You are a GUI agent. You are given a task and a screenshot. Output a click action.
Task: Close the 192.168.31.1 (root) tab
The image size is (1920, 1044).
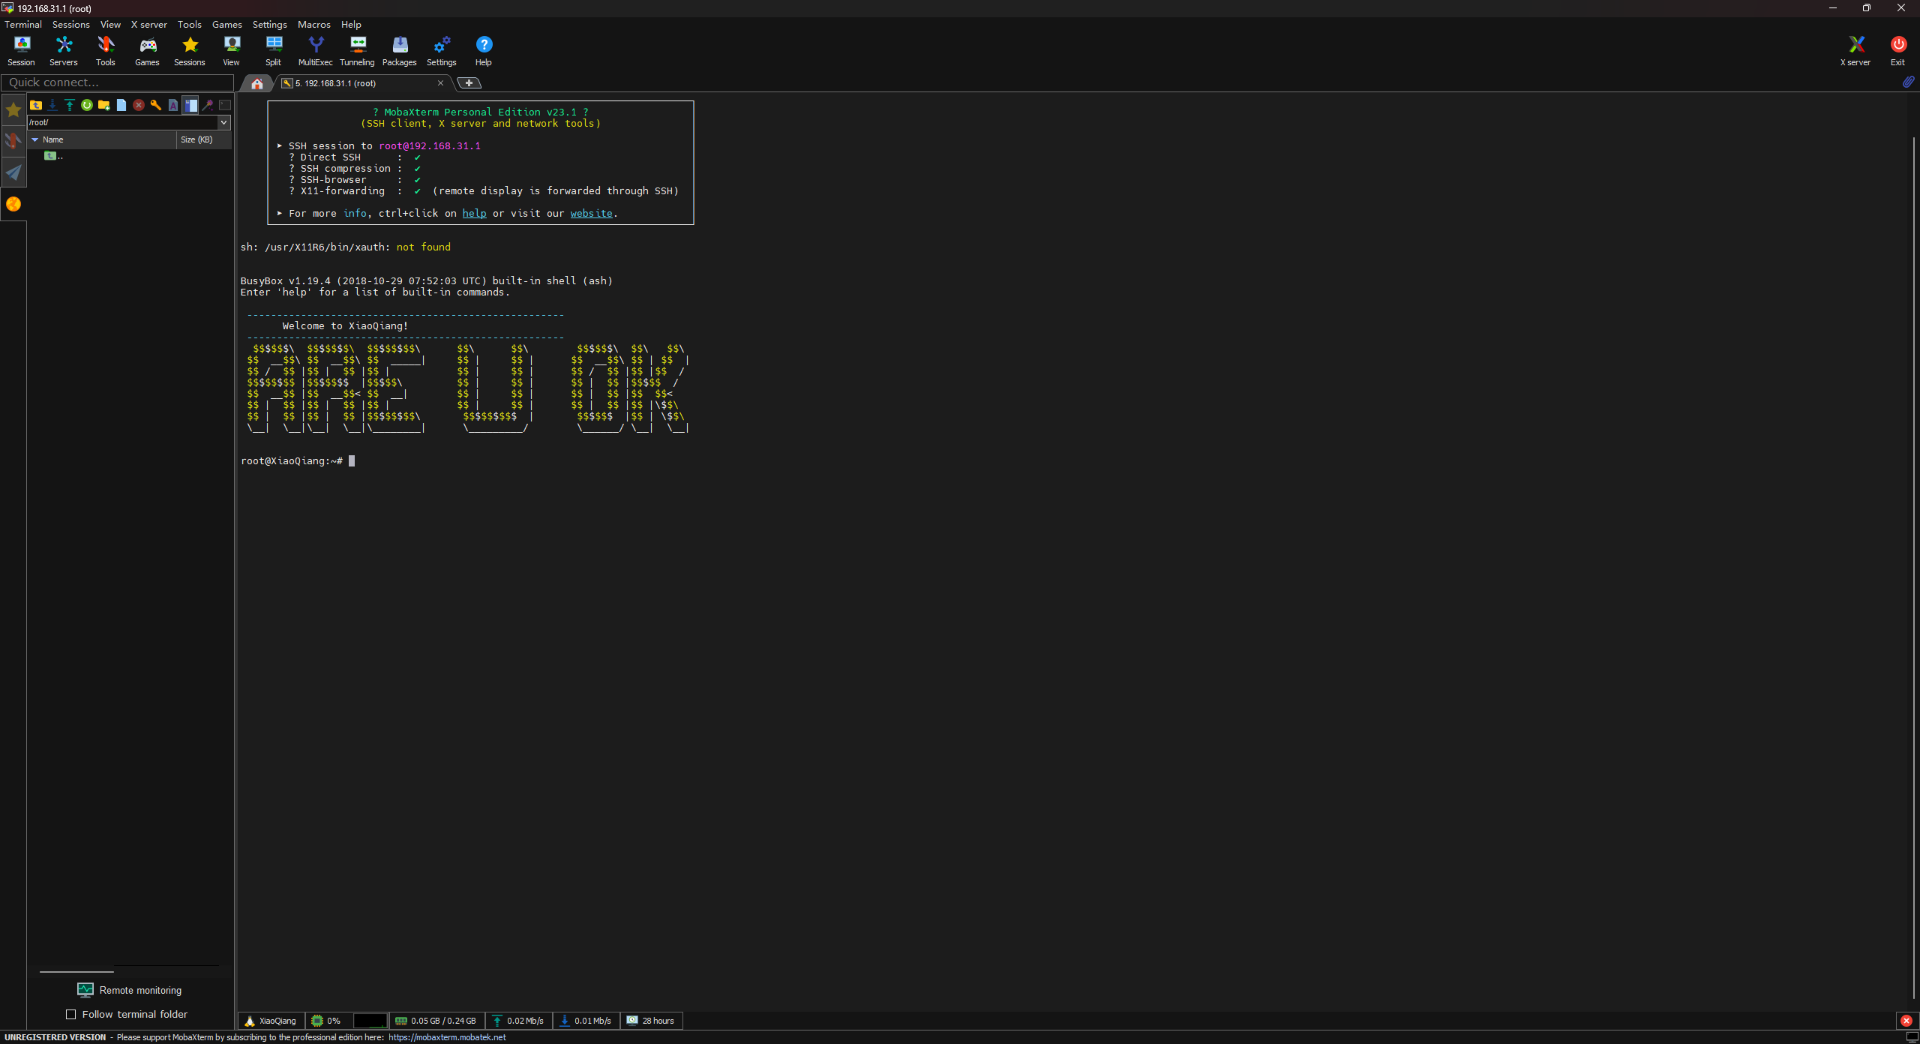(440, 83)
